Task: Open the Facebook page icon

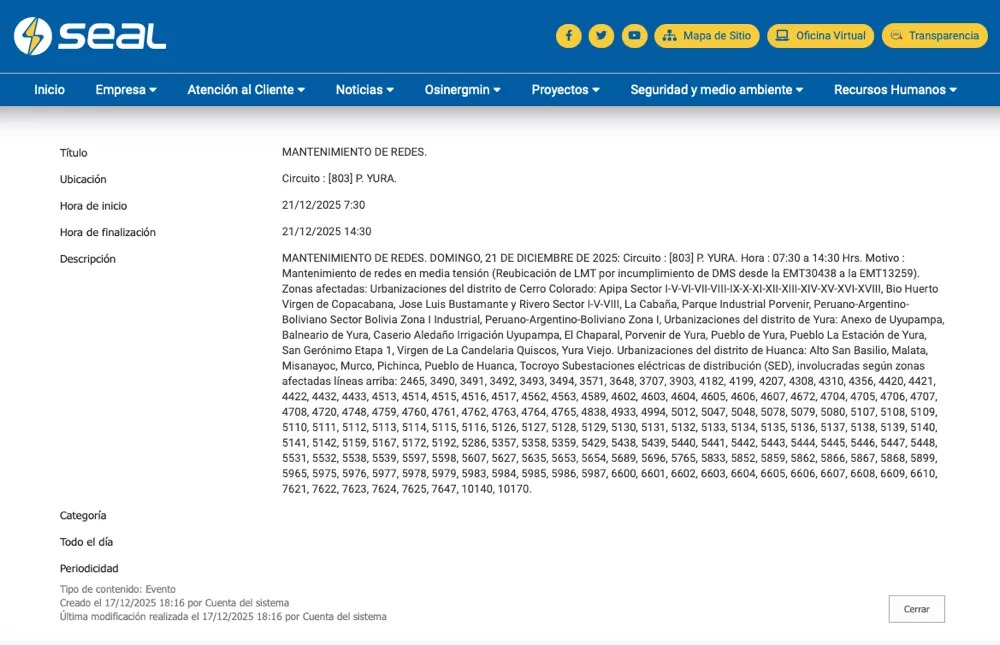Action: click(568, 36)
